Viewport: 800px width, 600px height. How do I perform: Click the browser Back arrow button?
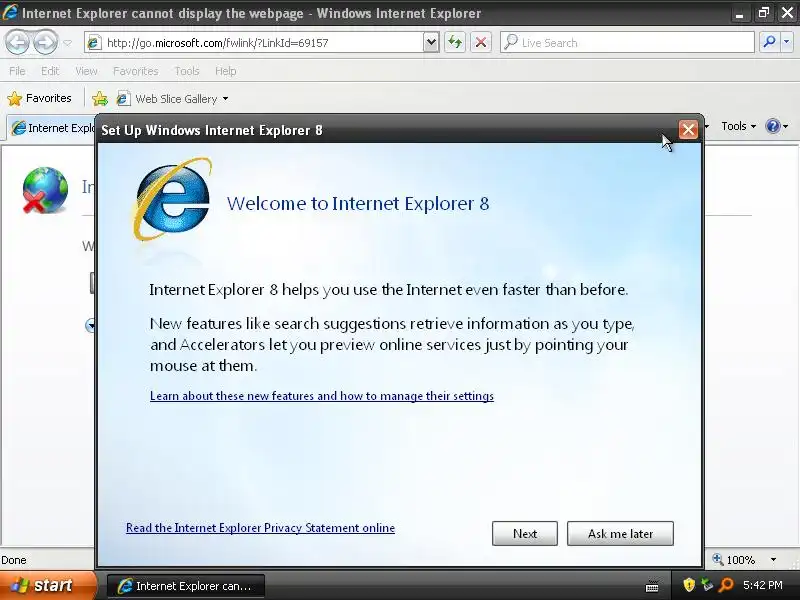click(x=18, y=42)
